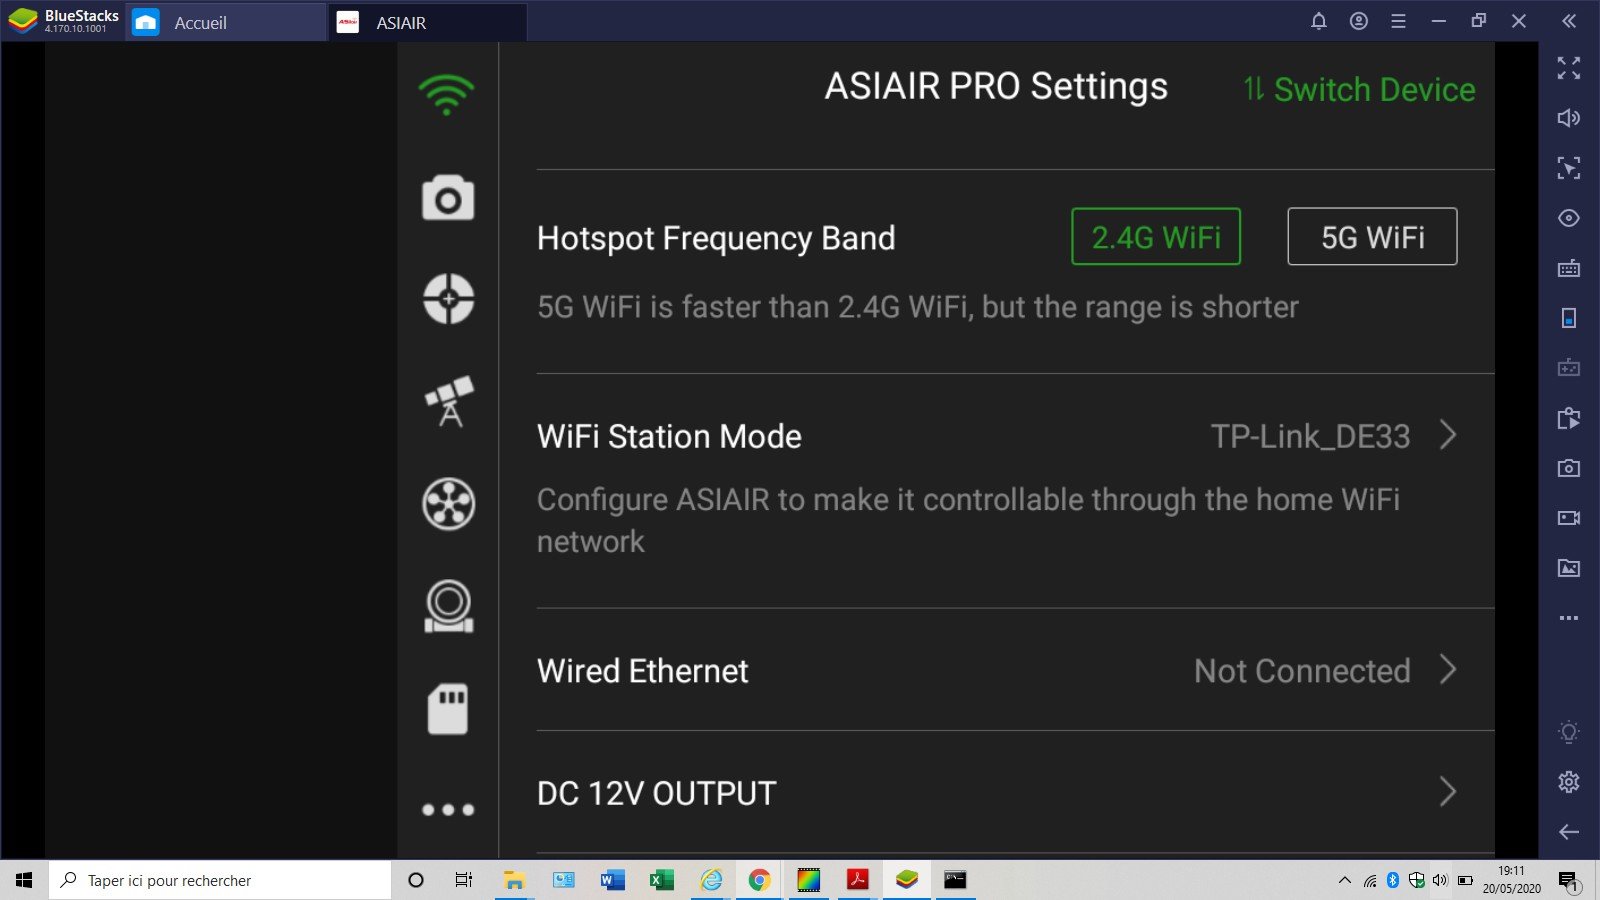Switch to the Accueil tab
This screenshot has width=1600, height=900.
(200, 22)
